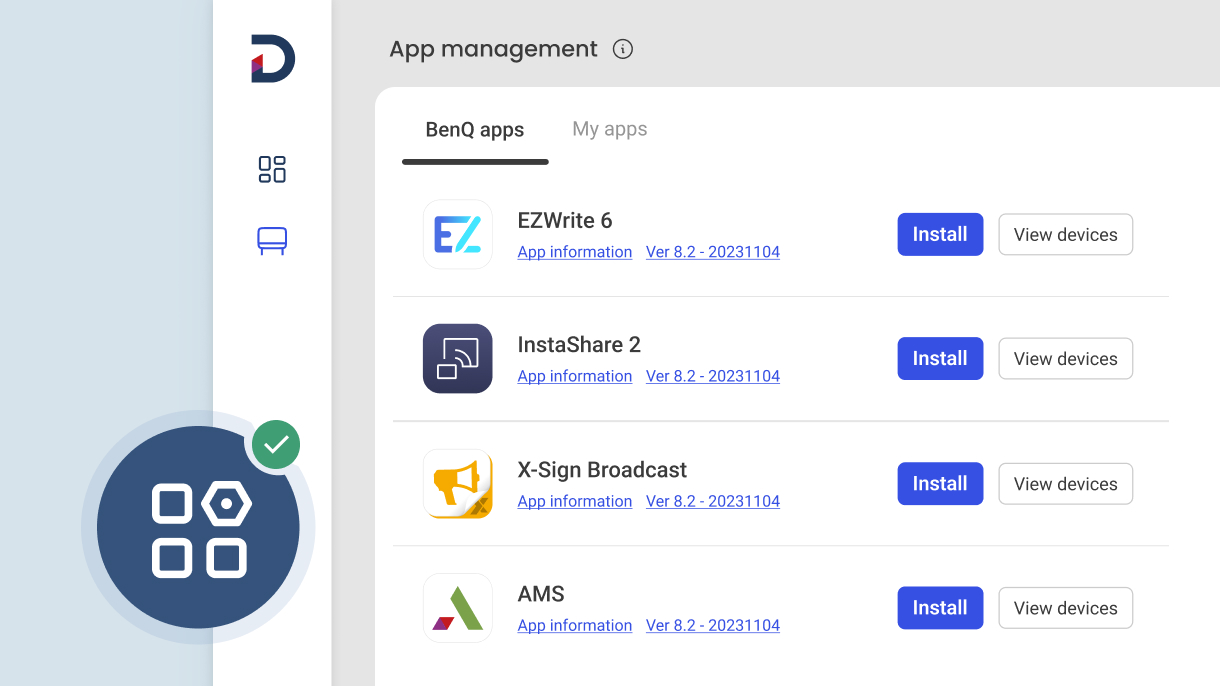Screen dimensions: 1220x686
Task: Click the InstaShare 2 app icon
Action: (x=457, y=358)
